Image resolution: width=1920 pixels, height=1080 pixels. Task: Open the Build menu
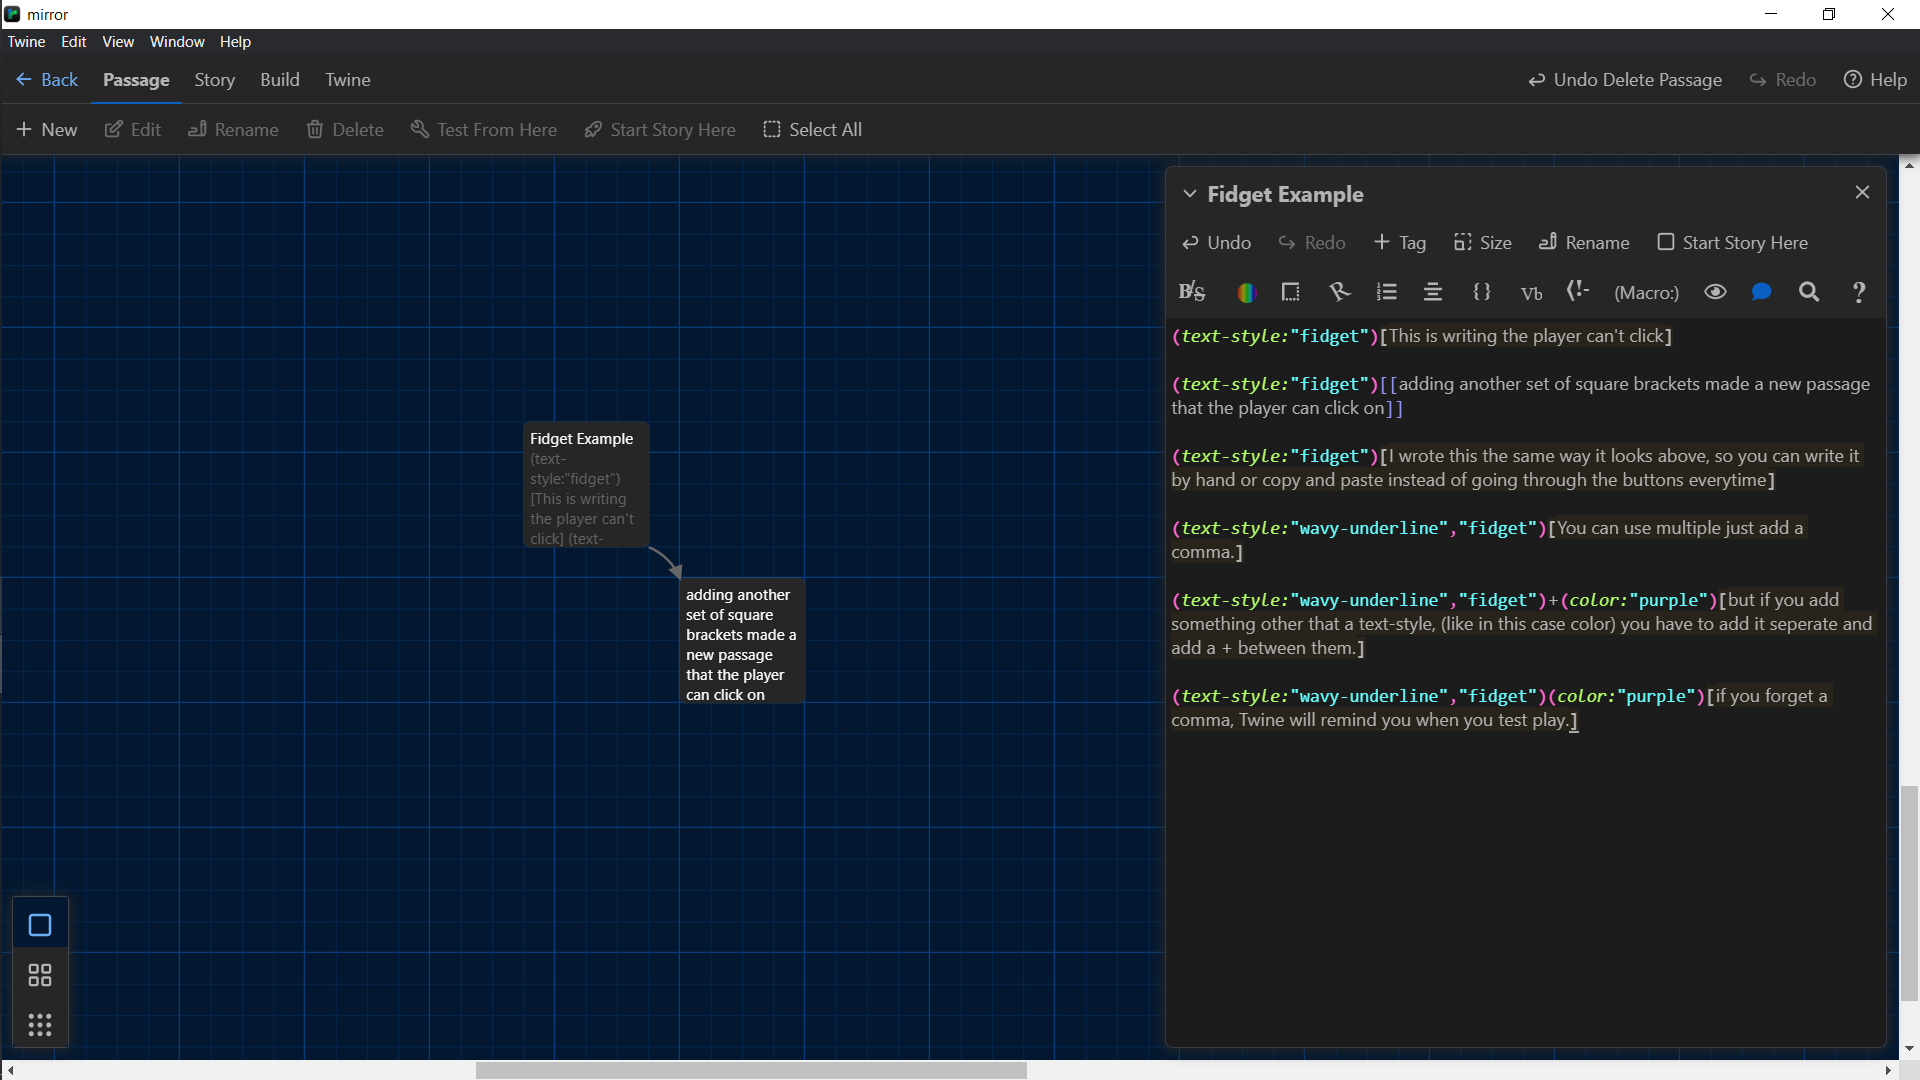pyautogui.click(x=279, y=80)
